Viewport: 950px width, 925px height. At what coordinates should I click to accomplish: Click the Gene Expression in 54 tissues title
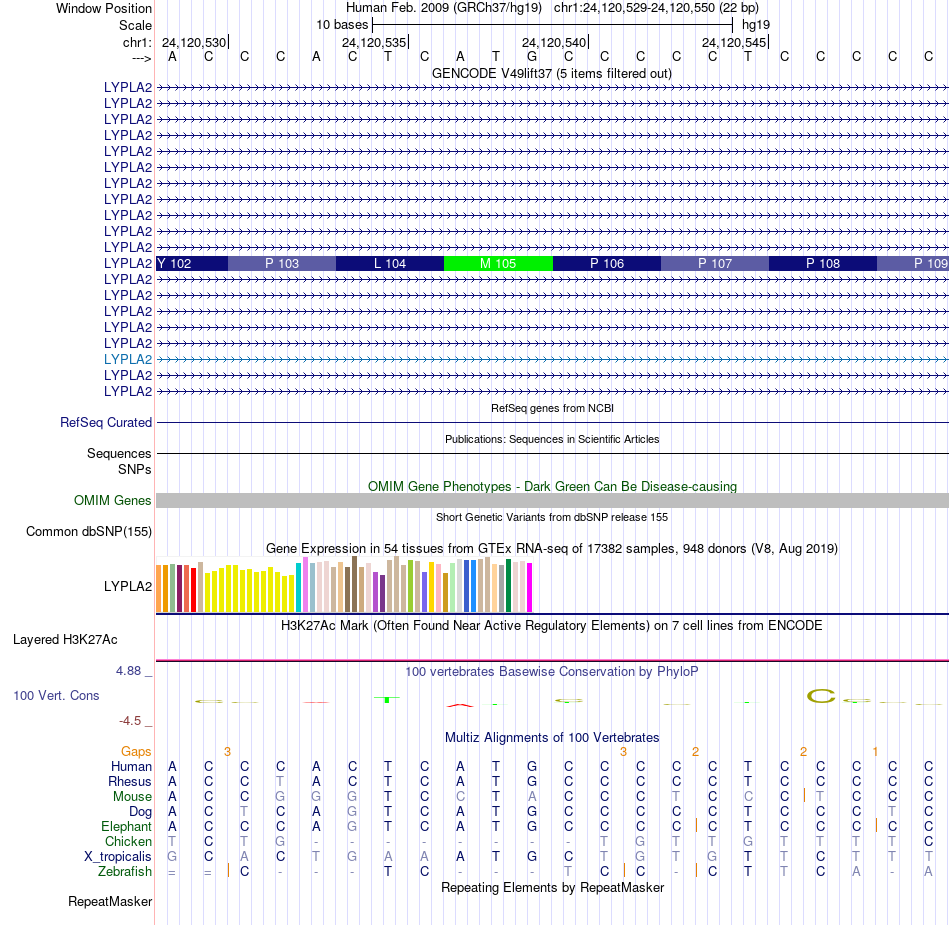coord(552,548)
